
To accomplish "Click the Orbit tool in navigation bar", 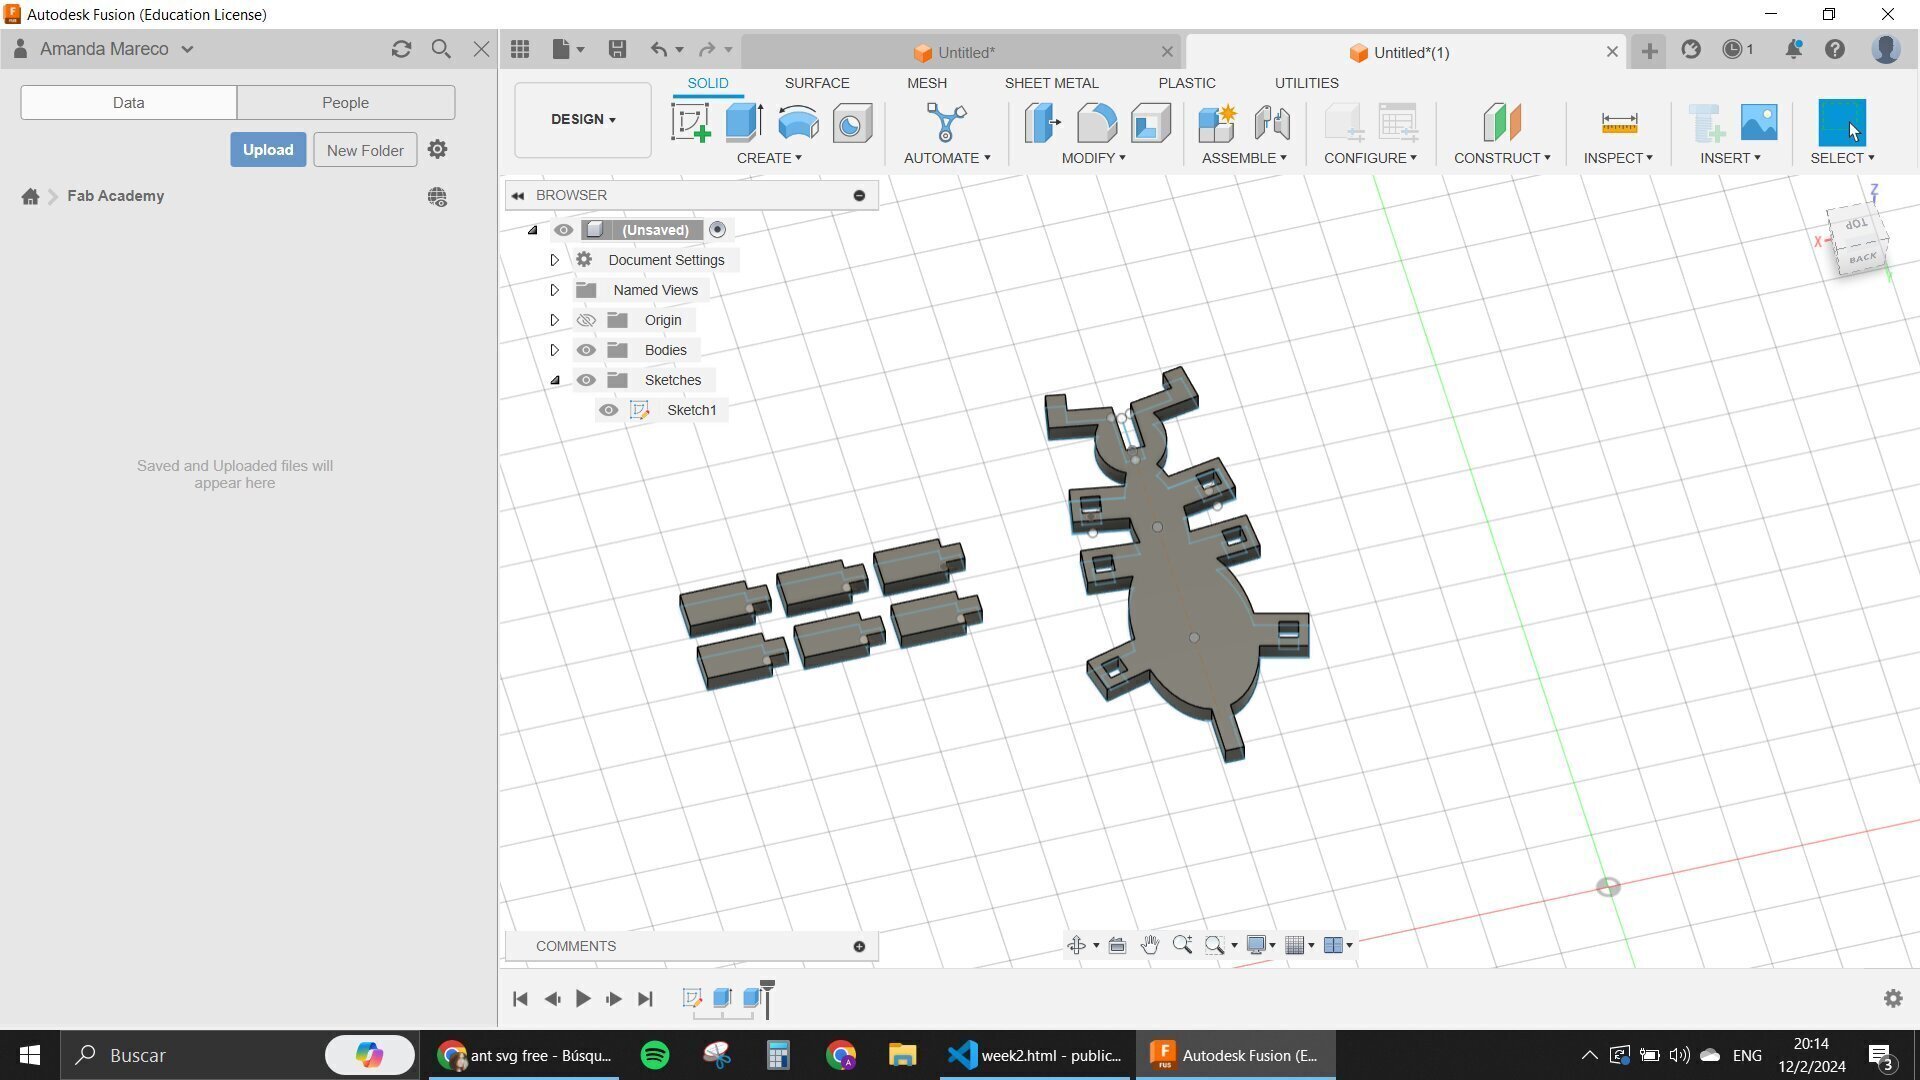I will click(1077, 945).
